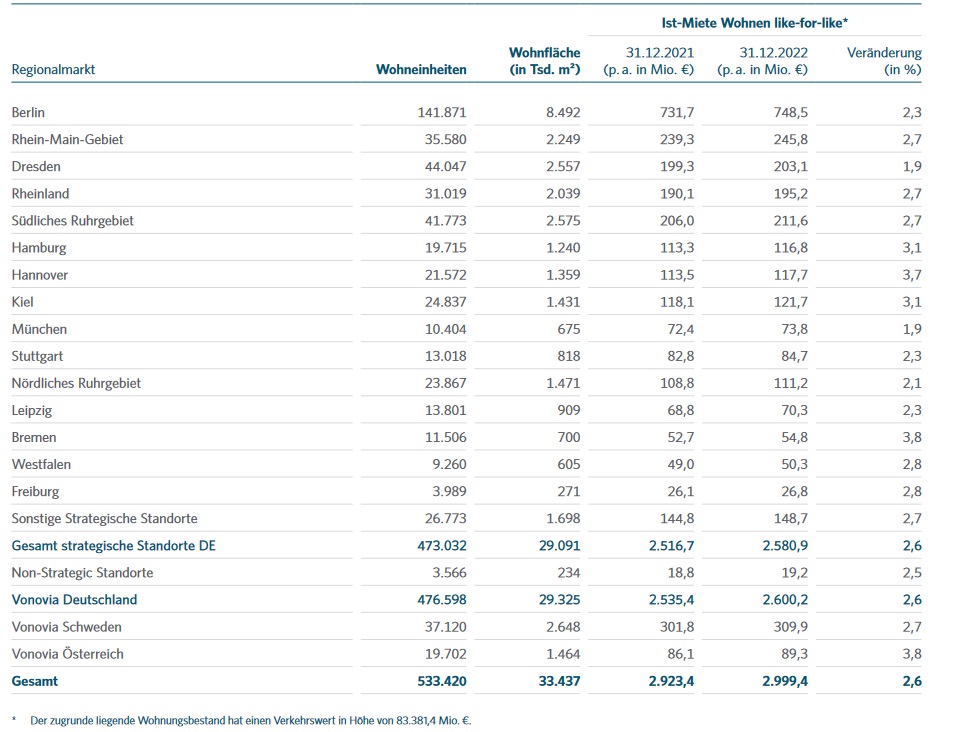
Task: Click the Vonovia Österreich row label
Action: click(x=68, y=654)
